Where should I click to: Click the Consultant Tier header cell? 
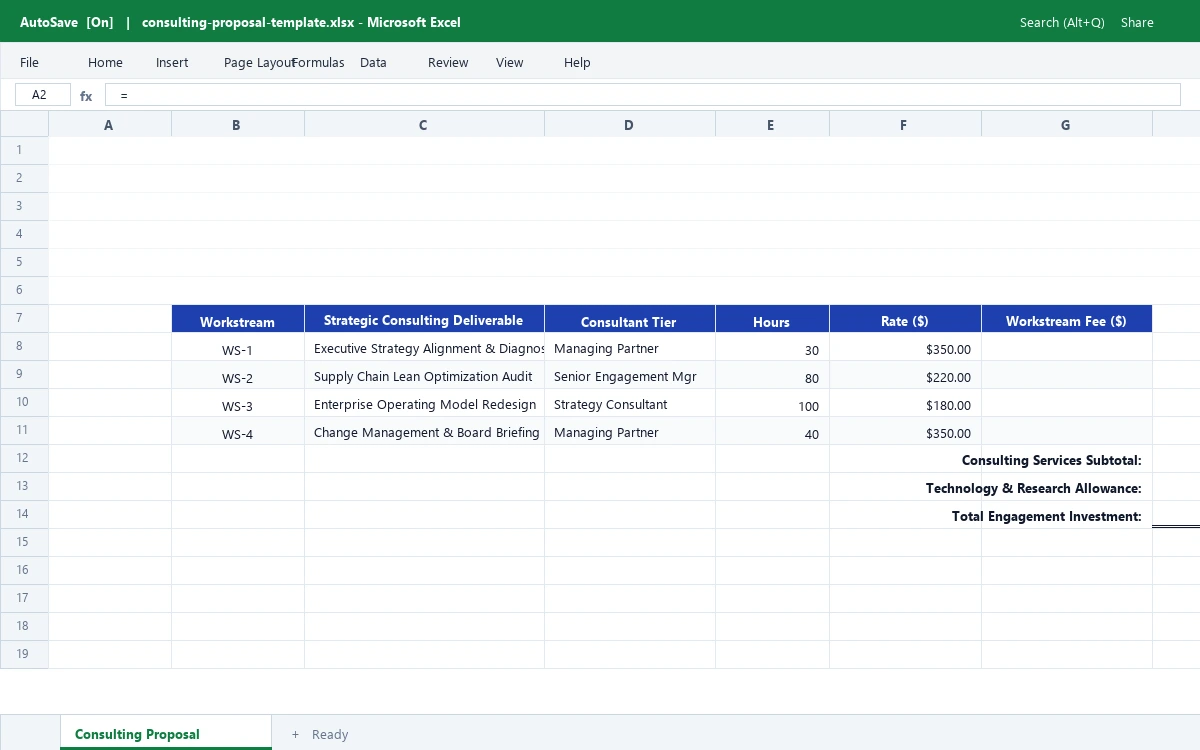[x=630, y=319]
